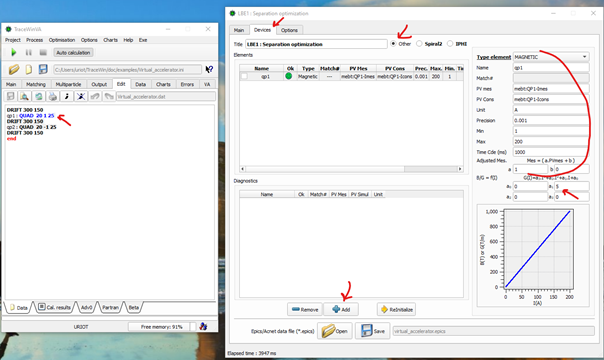Click the Elements table scrollbar right arrow
The width and height of the screenshot is (604, 360).
point(460,169)
